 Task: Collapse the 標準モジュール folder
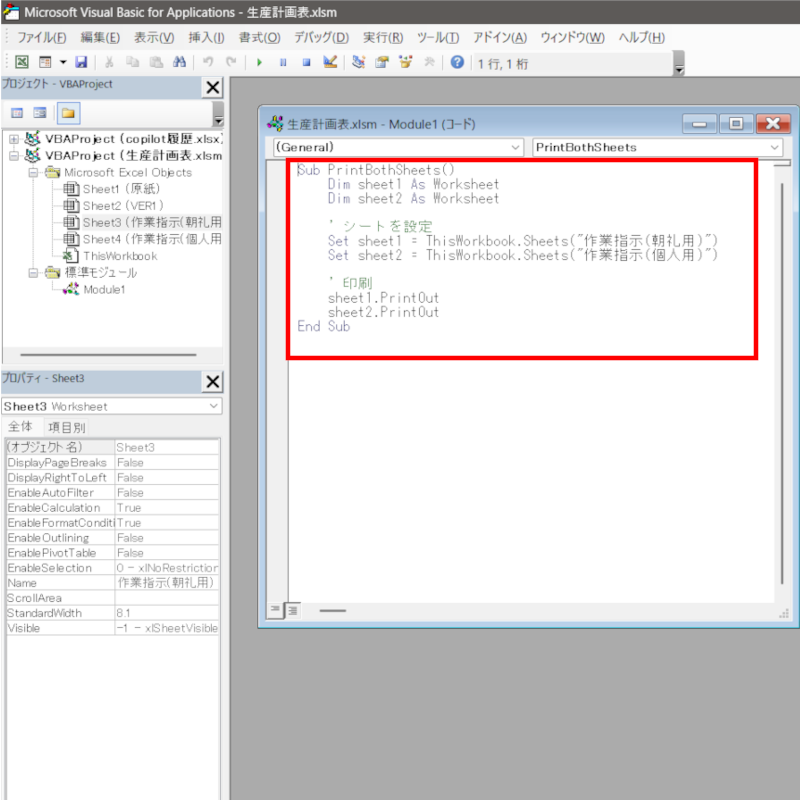click(x=33, y=272)
